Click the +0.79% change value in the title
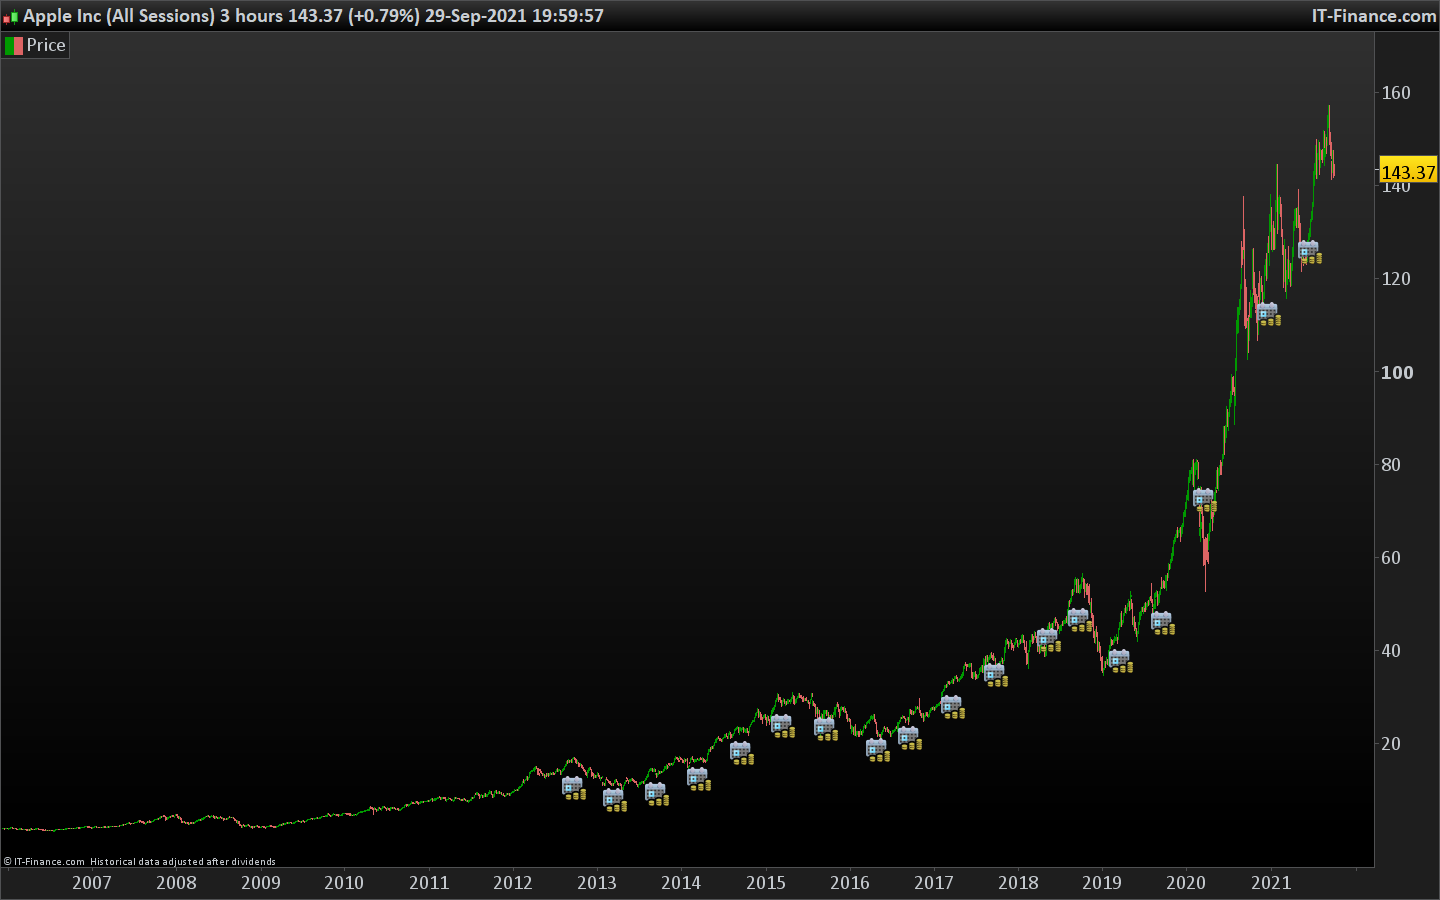 coord(384,16)
